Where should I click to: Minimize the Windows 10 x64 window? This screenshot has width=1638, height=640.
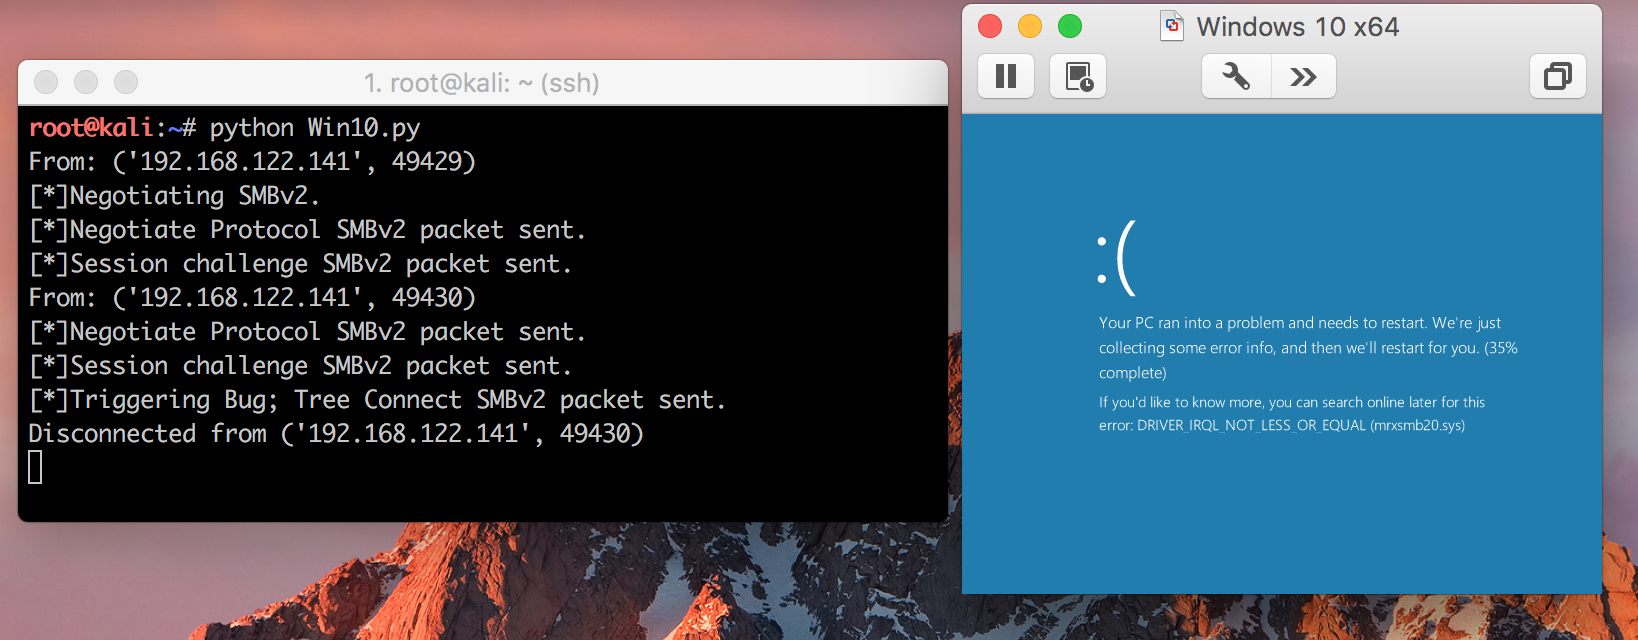pos(1030,26)
